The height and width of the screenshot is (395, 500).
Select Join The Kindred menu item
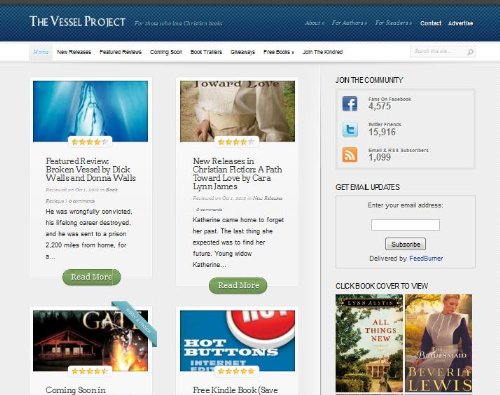(x=323, y=52)
